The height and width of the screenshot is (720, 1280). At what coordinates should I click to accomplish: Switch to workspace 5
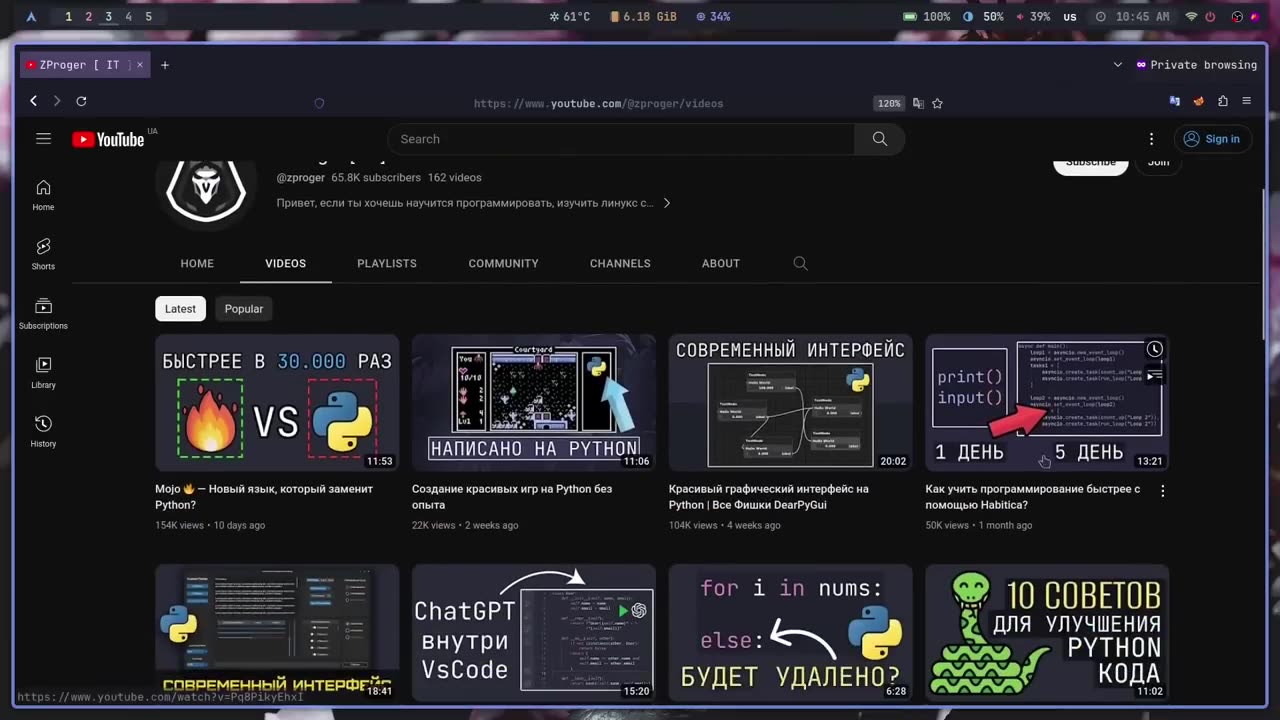tap(149, 17)
